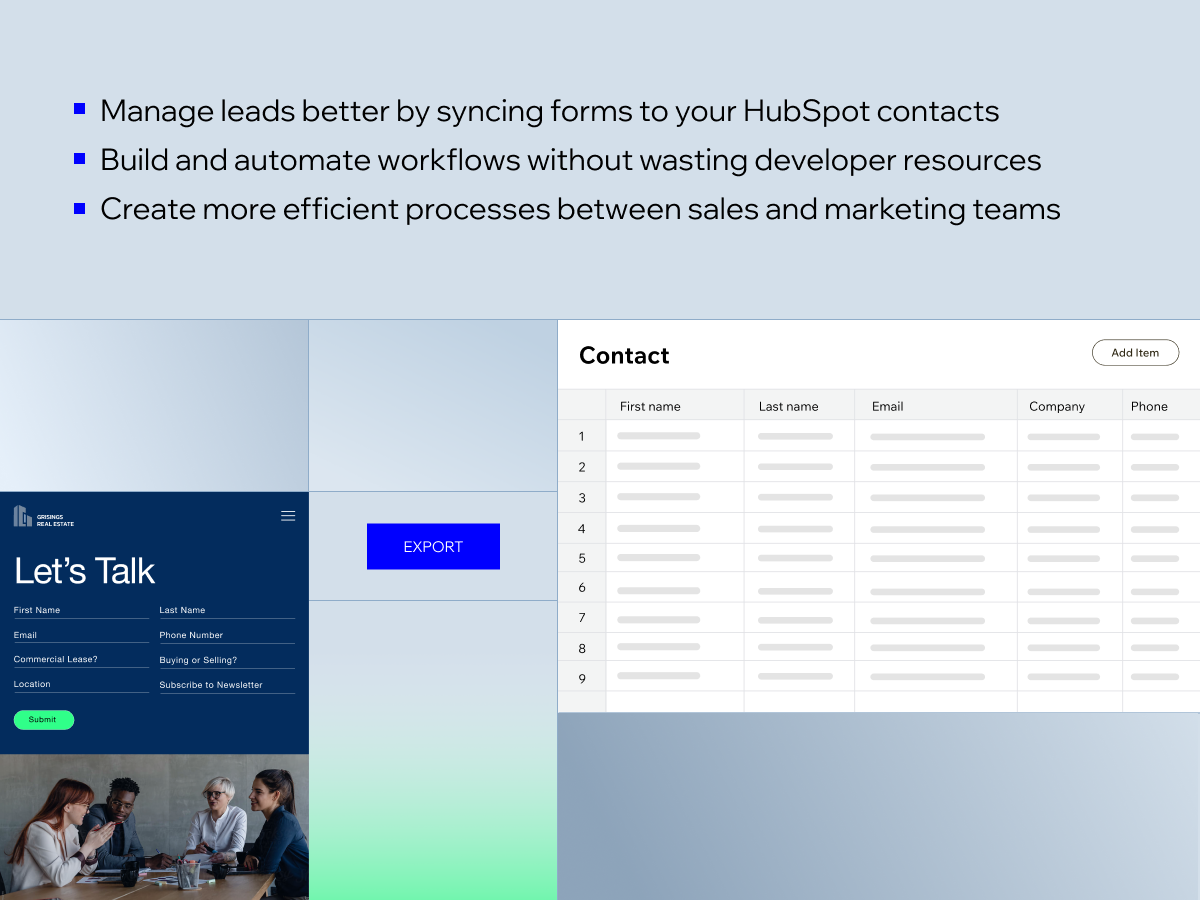Select the First Name input field
The height and width of the screenshot is (900, 1200).
coord(81,611)
